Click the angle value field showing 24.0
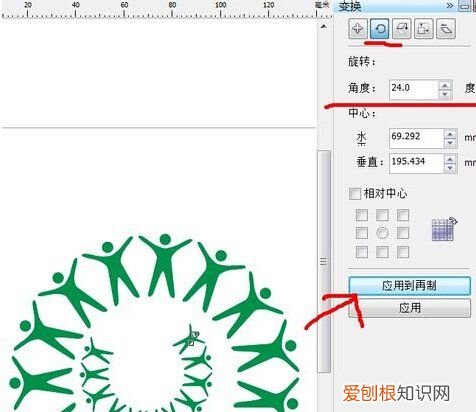The width and height of the screenshot is (476, 412). [x=413, y=89]
